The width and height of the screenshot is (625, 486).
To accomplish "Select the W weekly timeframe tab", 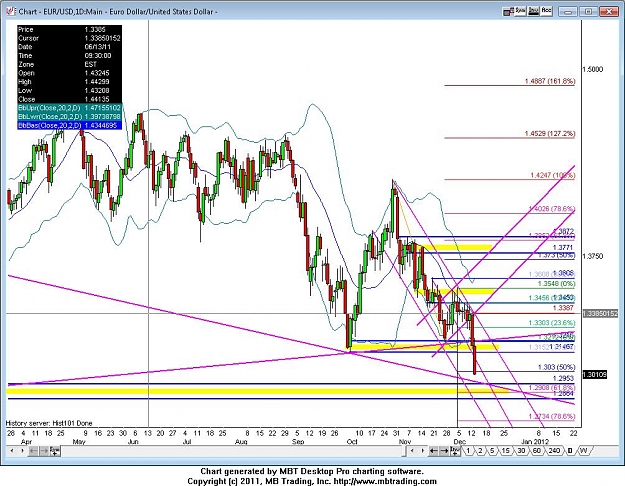I will 584,451.
